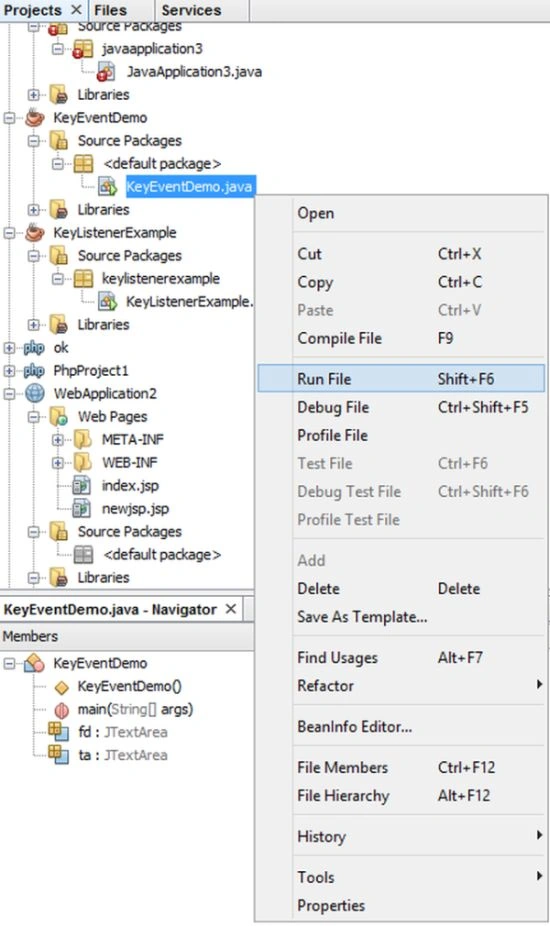Click the KeyListenerExample.java file icon

click(108, 302)
